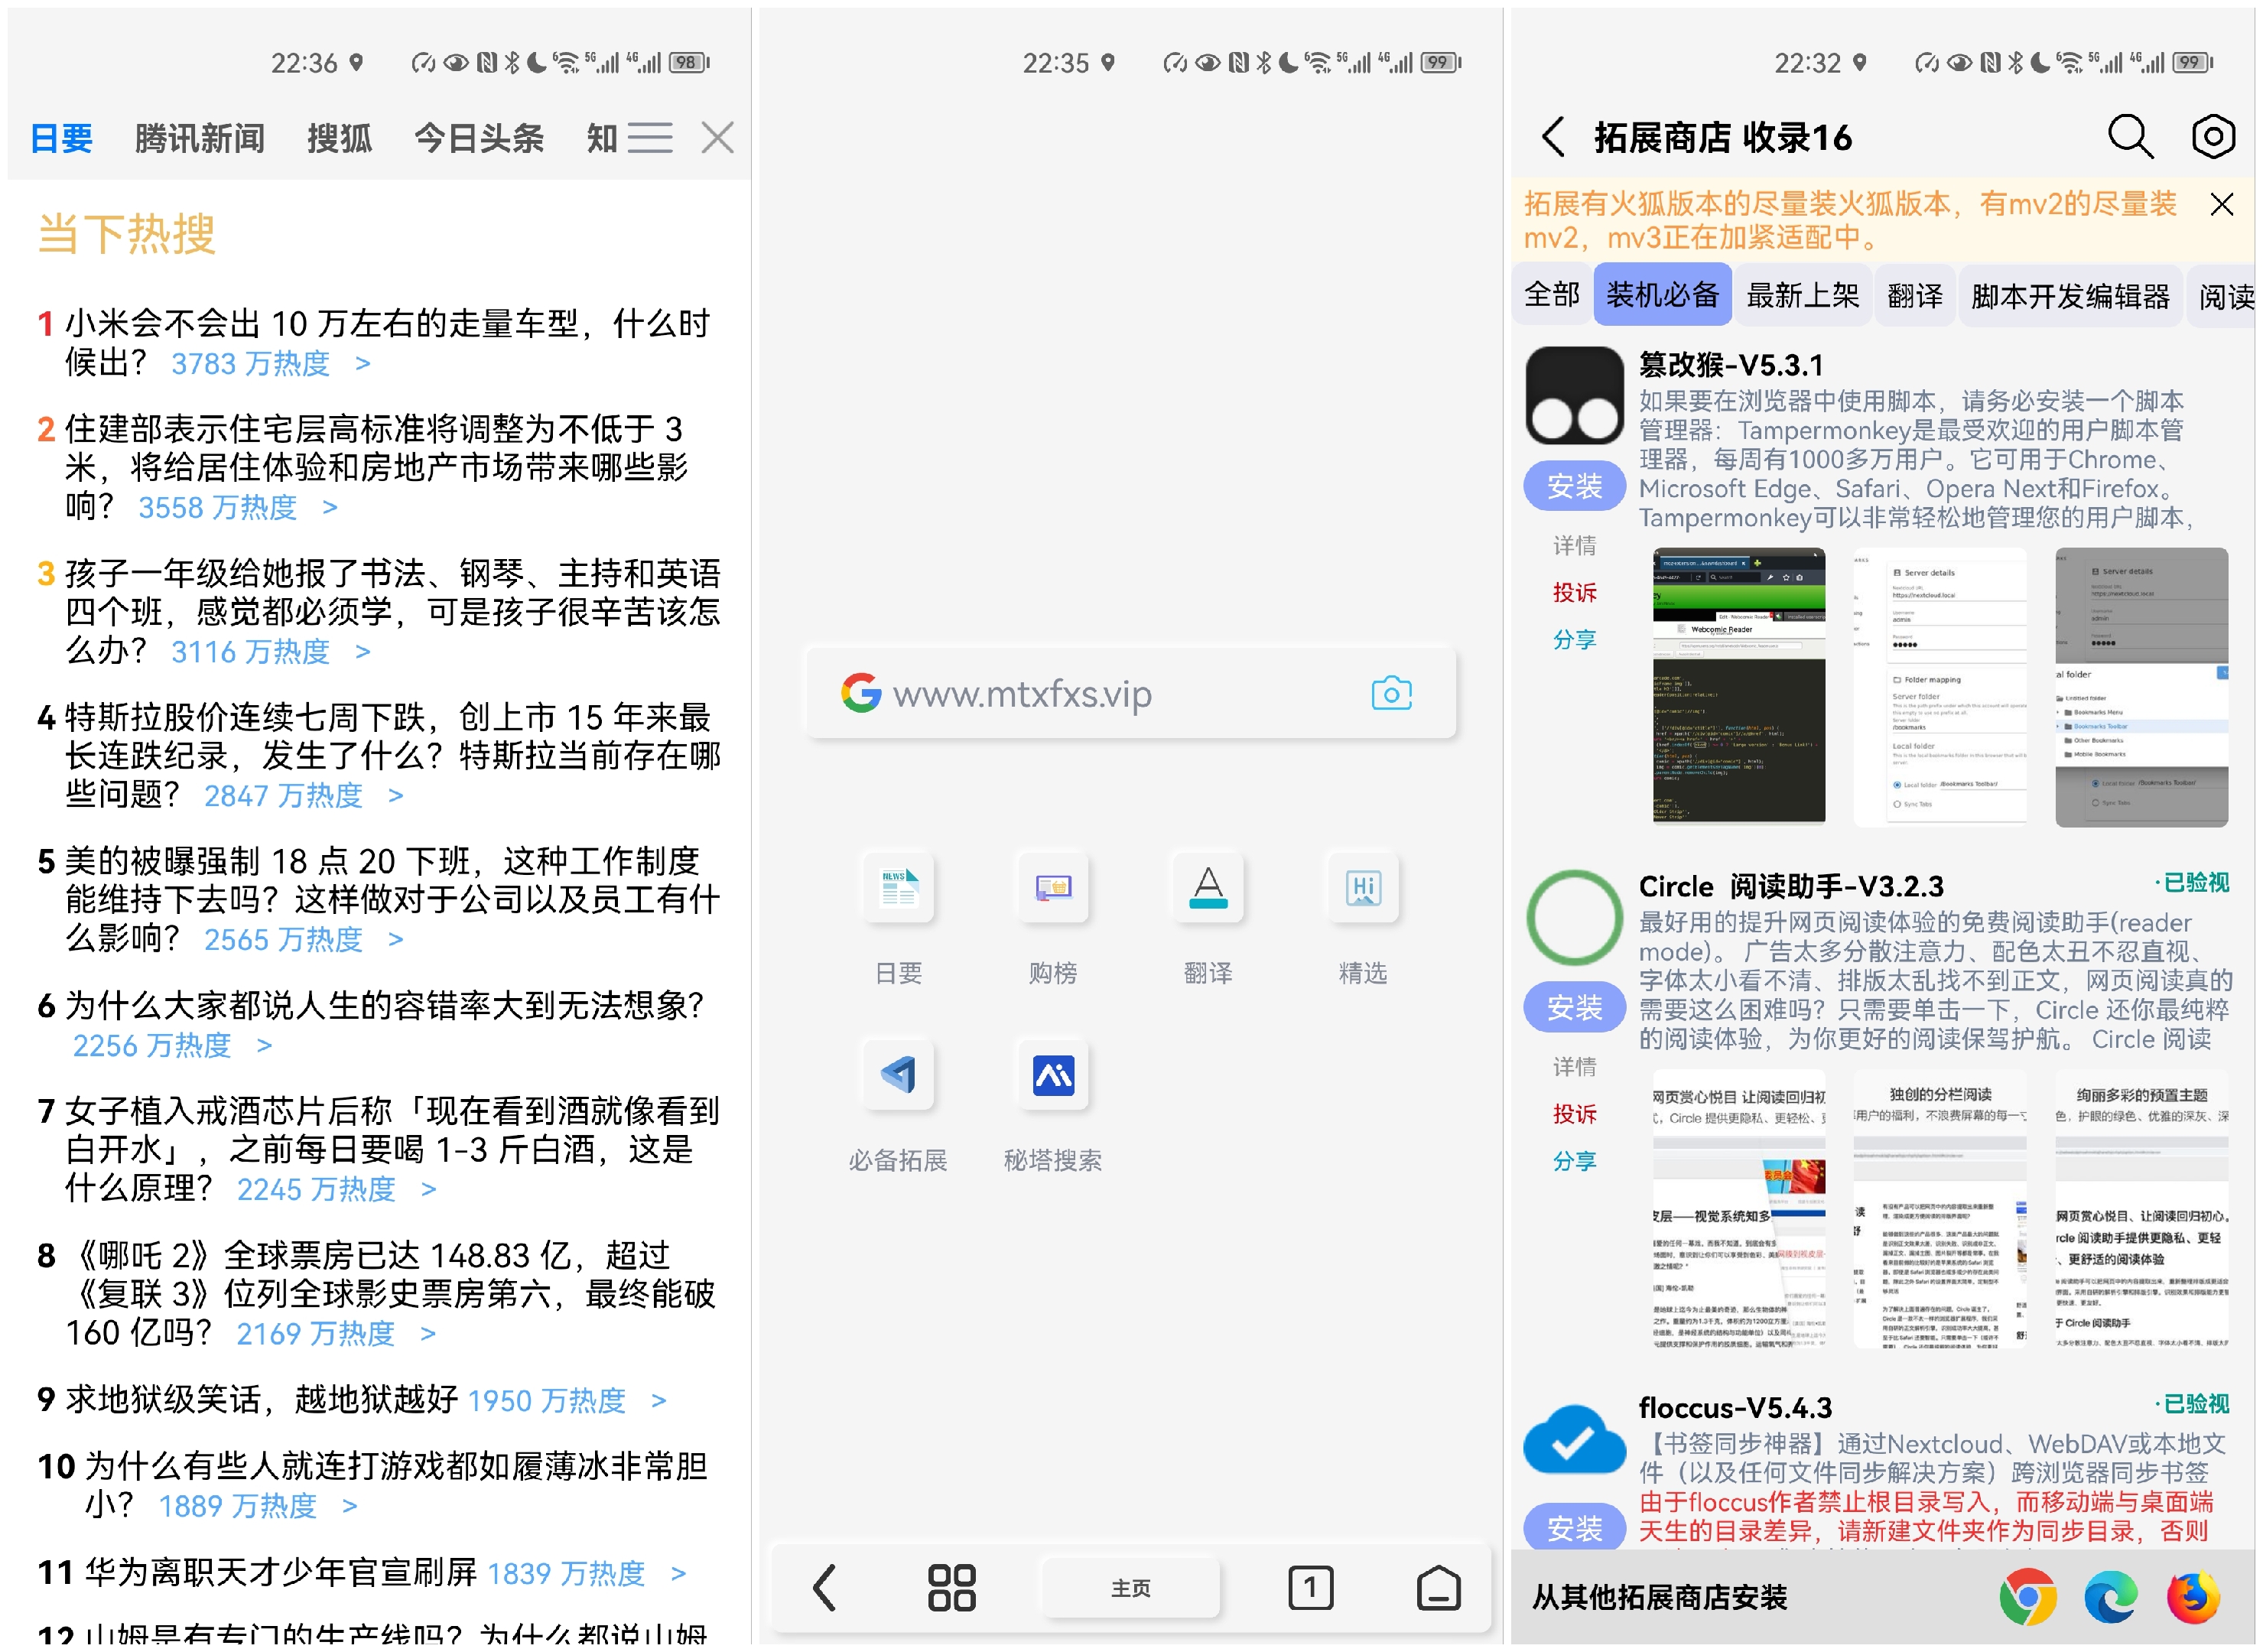The image size is (2263, 1652).
Task: Select the 翻译 category tab in store
Action: click(1914, 295)
